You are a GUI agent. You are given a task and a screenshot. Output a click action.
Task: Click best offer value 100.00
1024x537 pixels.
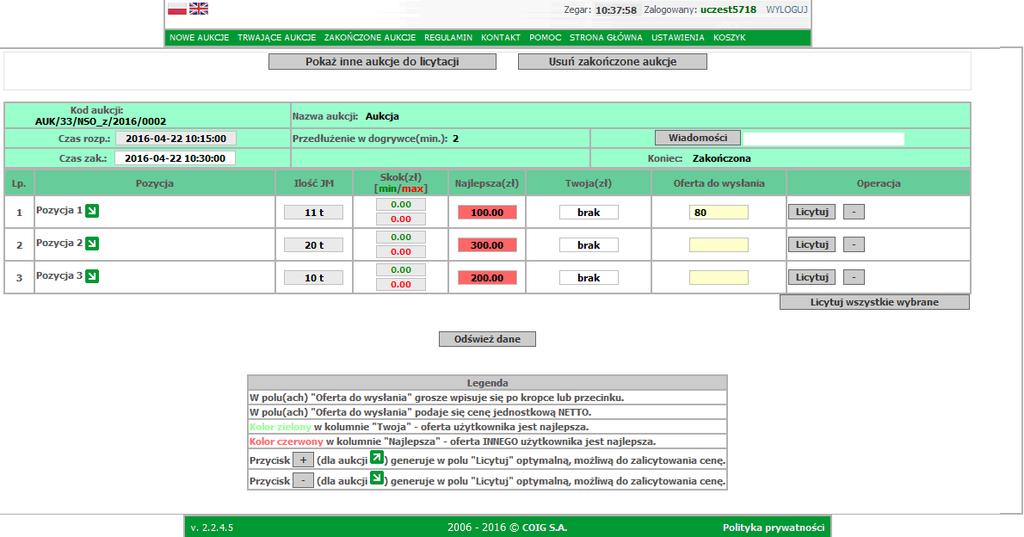pos(487,212)
